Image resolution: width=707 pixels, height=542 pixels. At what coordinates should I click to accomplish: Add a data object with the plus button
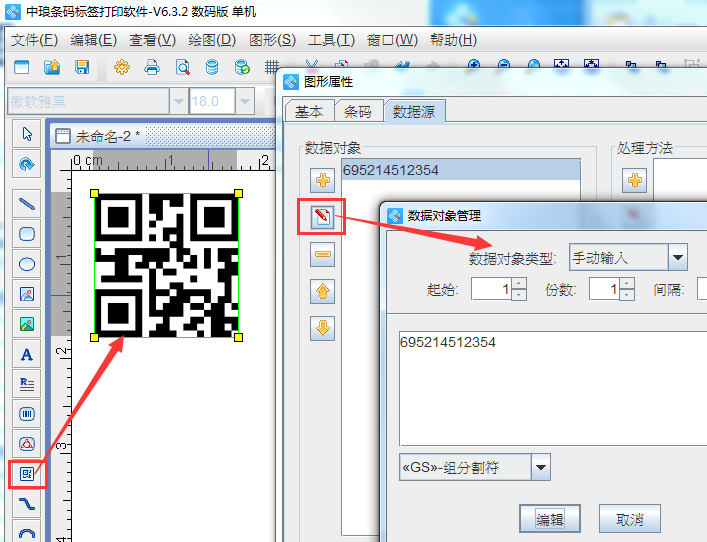coord(322,180)
